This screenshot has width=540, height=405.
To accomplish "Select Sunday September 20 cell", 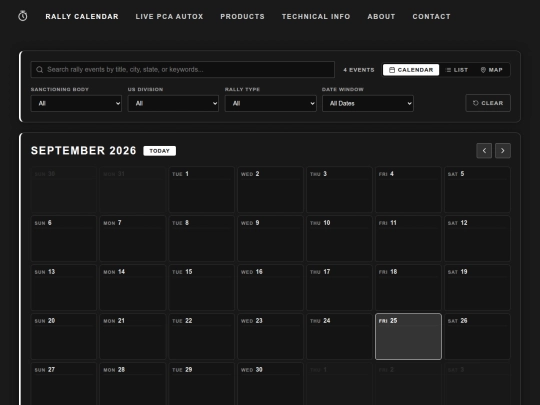I will pyautogui.click(x=64, y=336).
